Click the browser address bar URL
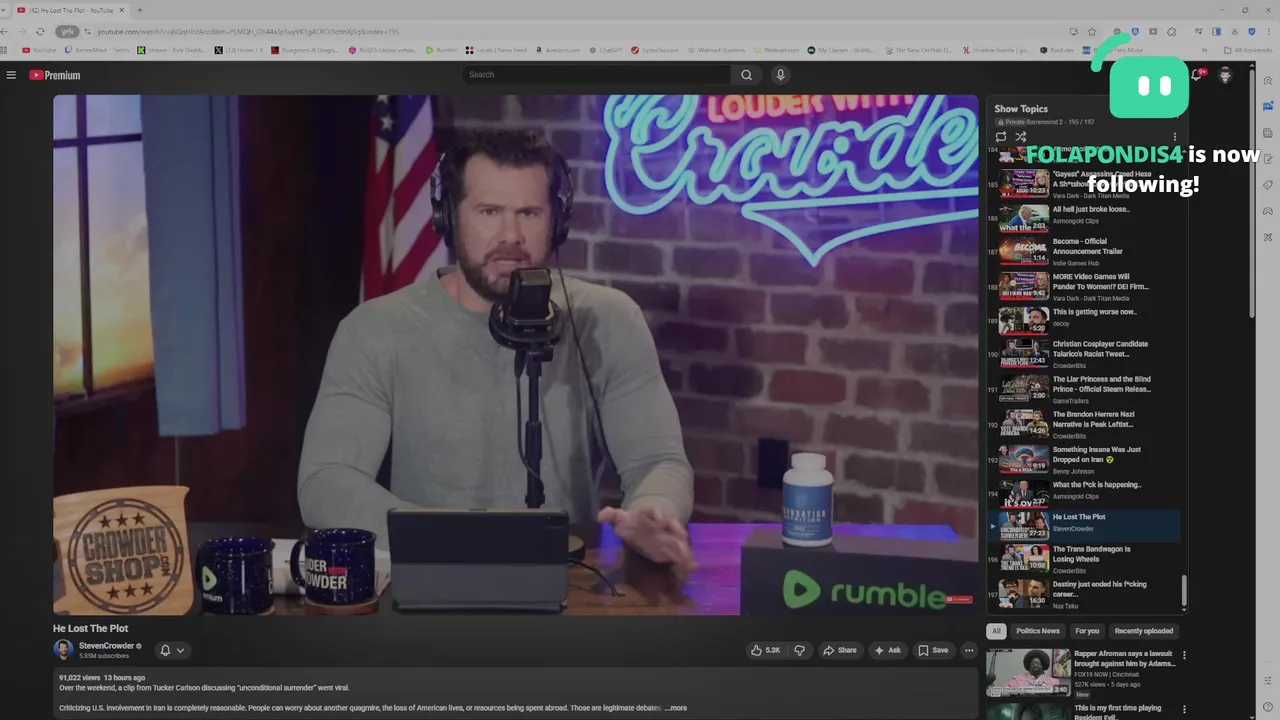The height and width of the screenshot is (720, 1280). 247,32
